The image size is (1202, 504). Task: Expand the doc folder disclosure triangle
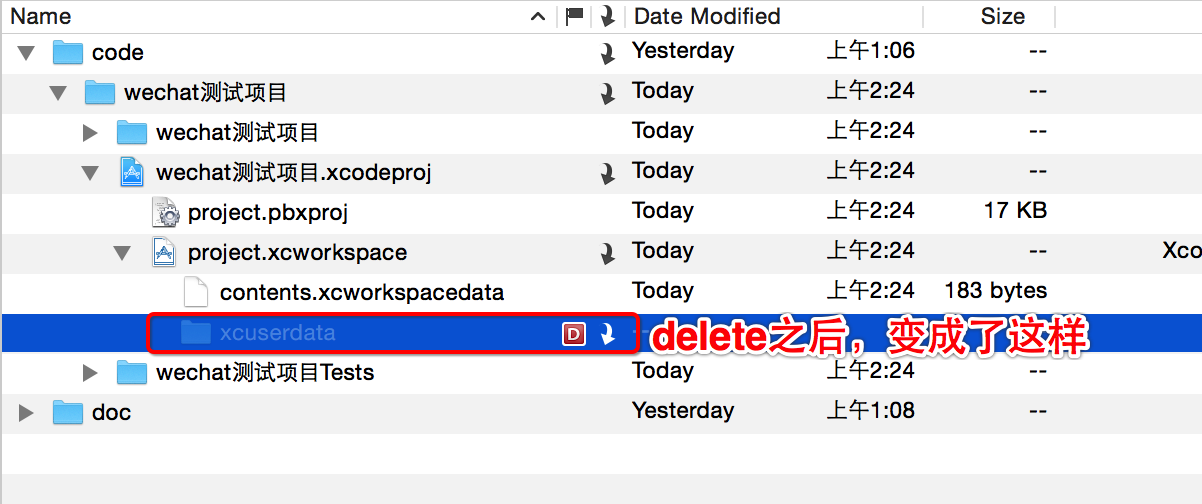point(26,412)
